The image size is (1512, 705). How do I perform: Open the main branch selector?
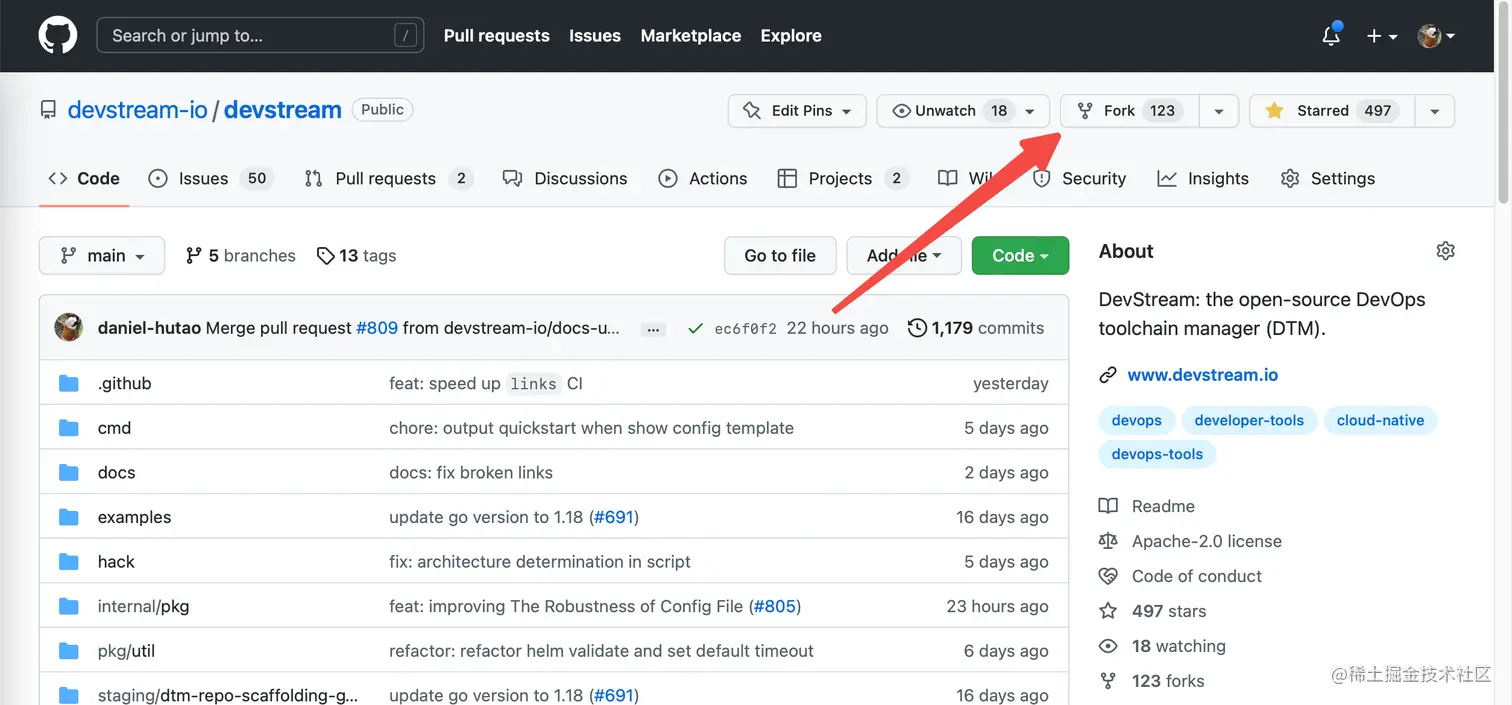click(102, 256)
